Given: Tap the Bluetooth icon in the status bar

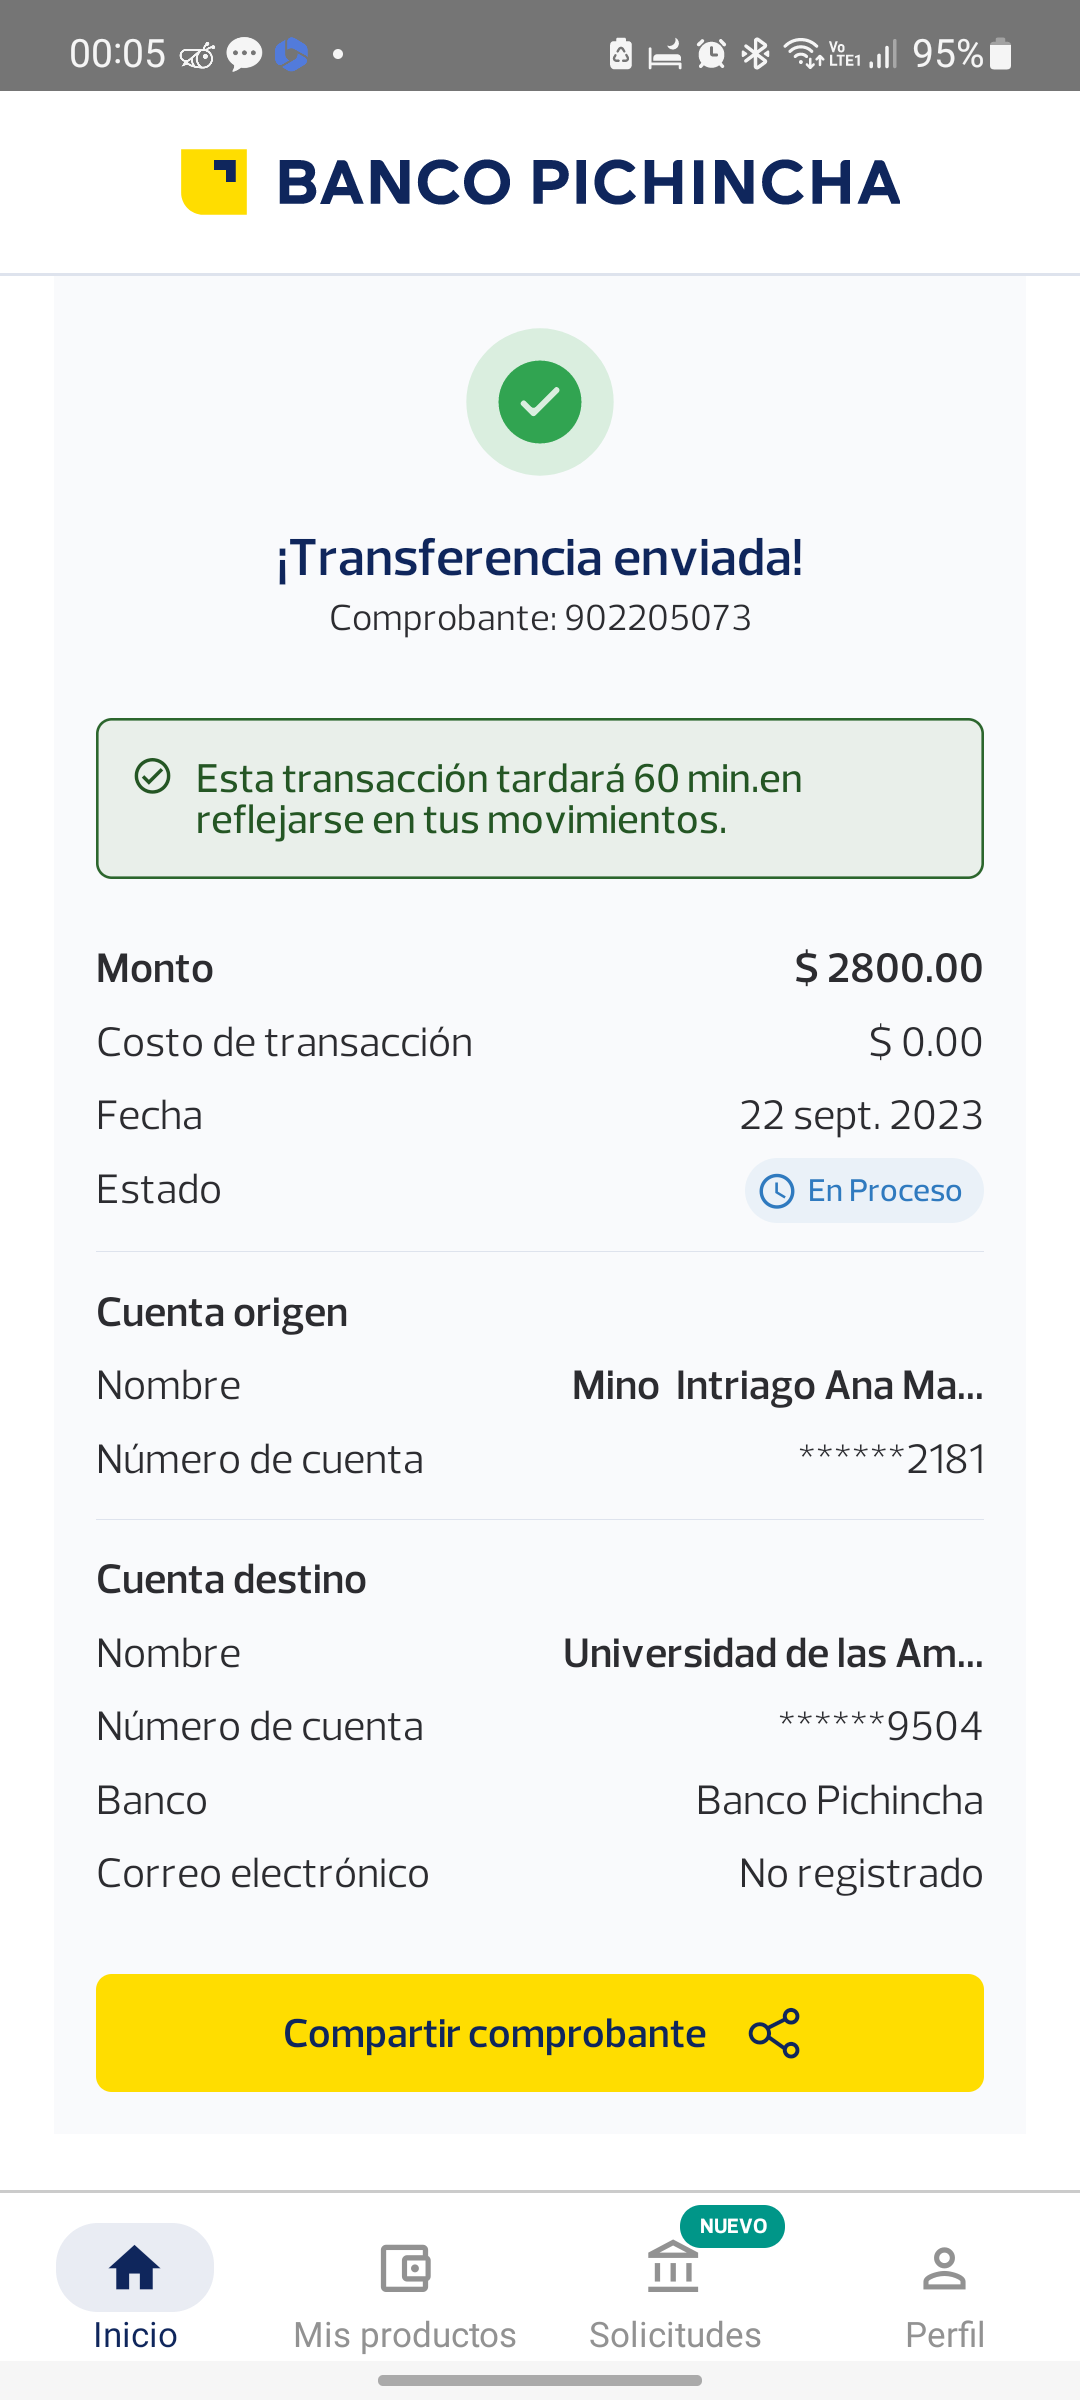Looking at the screenshot, I should [756, 54].
